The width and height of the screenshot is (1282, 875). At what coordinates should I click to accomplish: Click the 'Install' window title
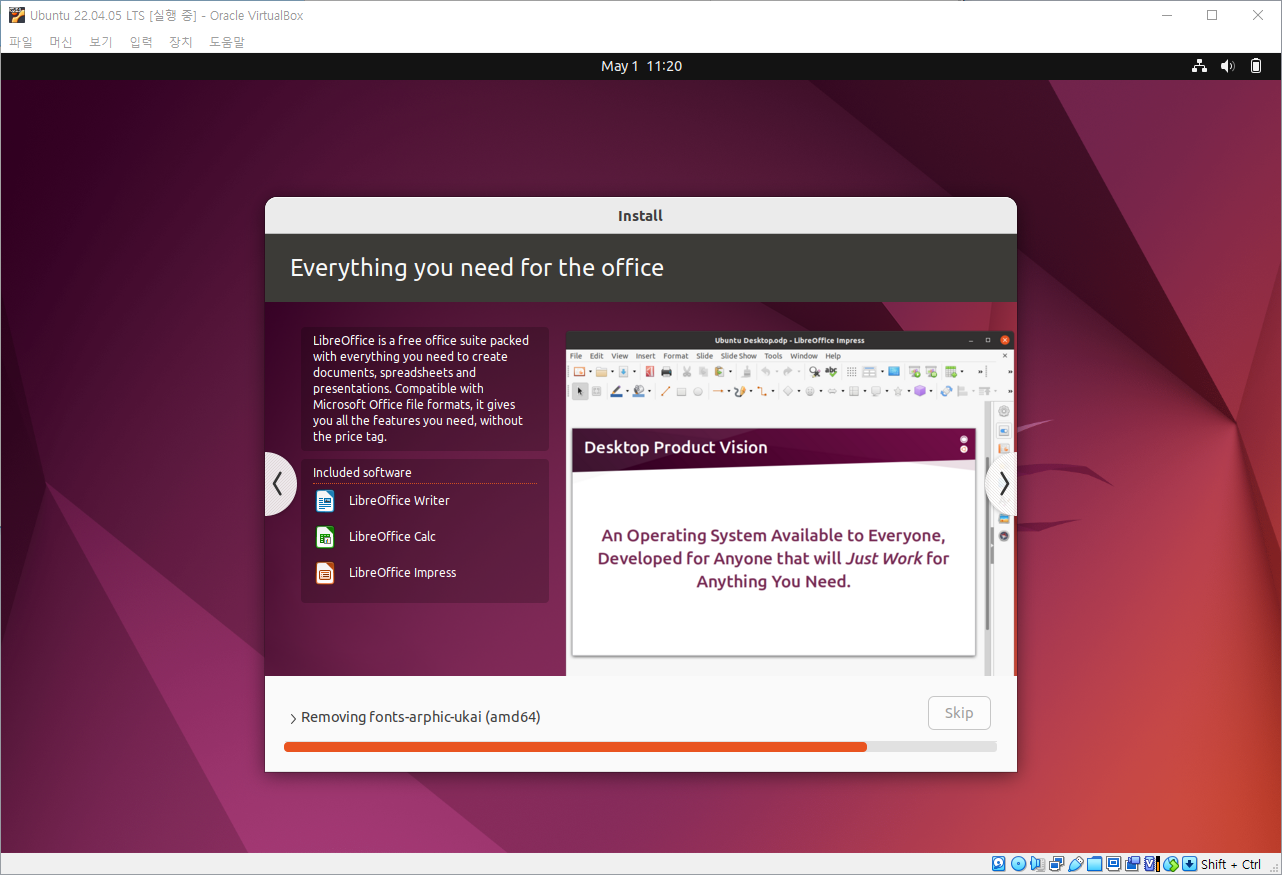[x=641, y=216]
